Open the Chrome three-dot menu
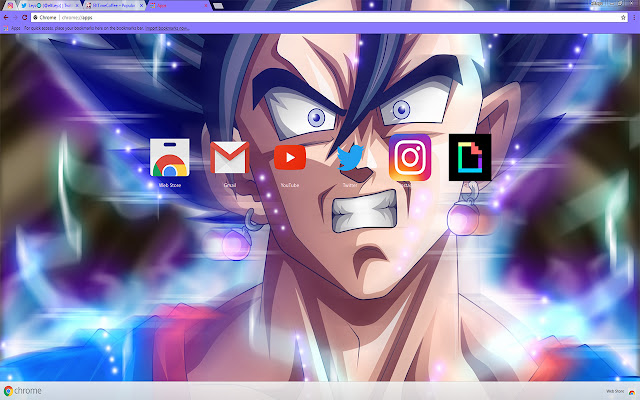 [x=632, y=18]
